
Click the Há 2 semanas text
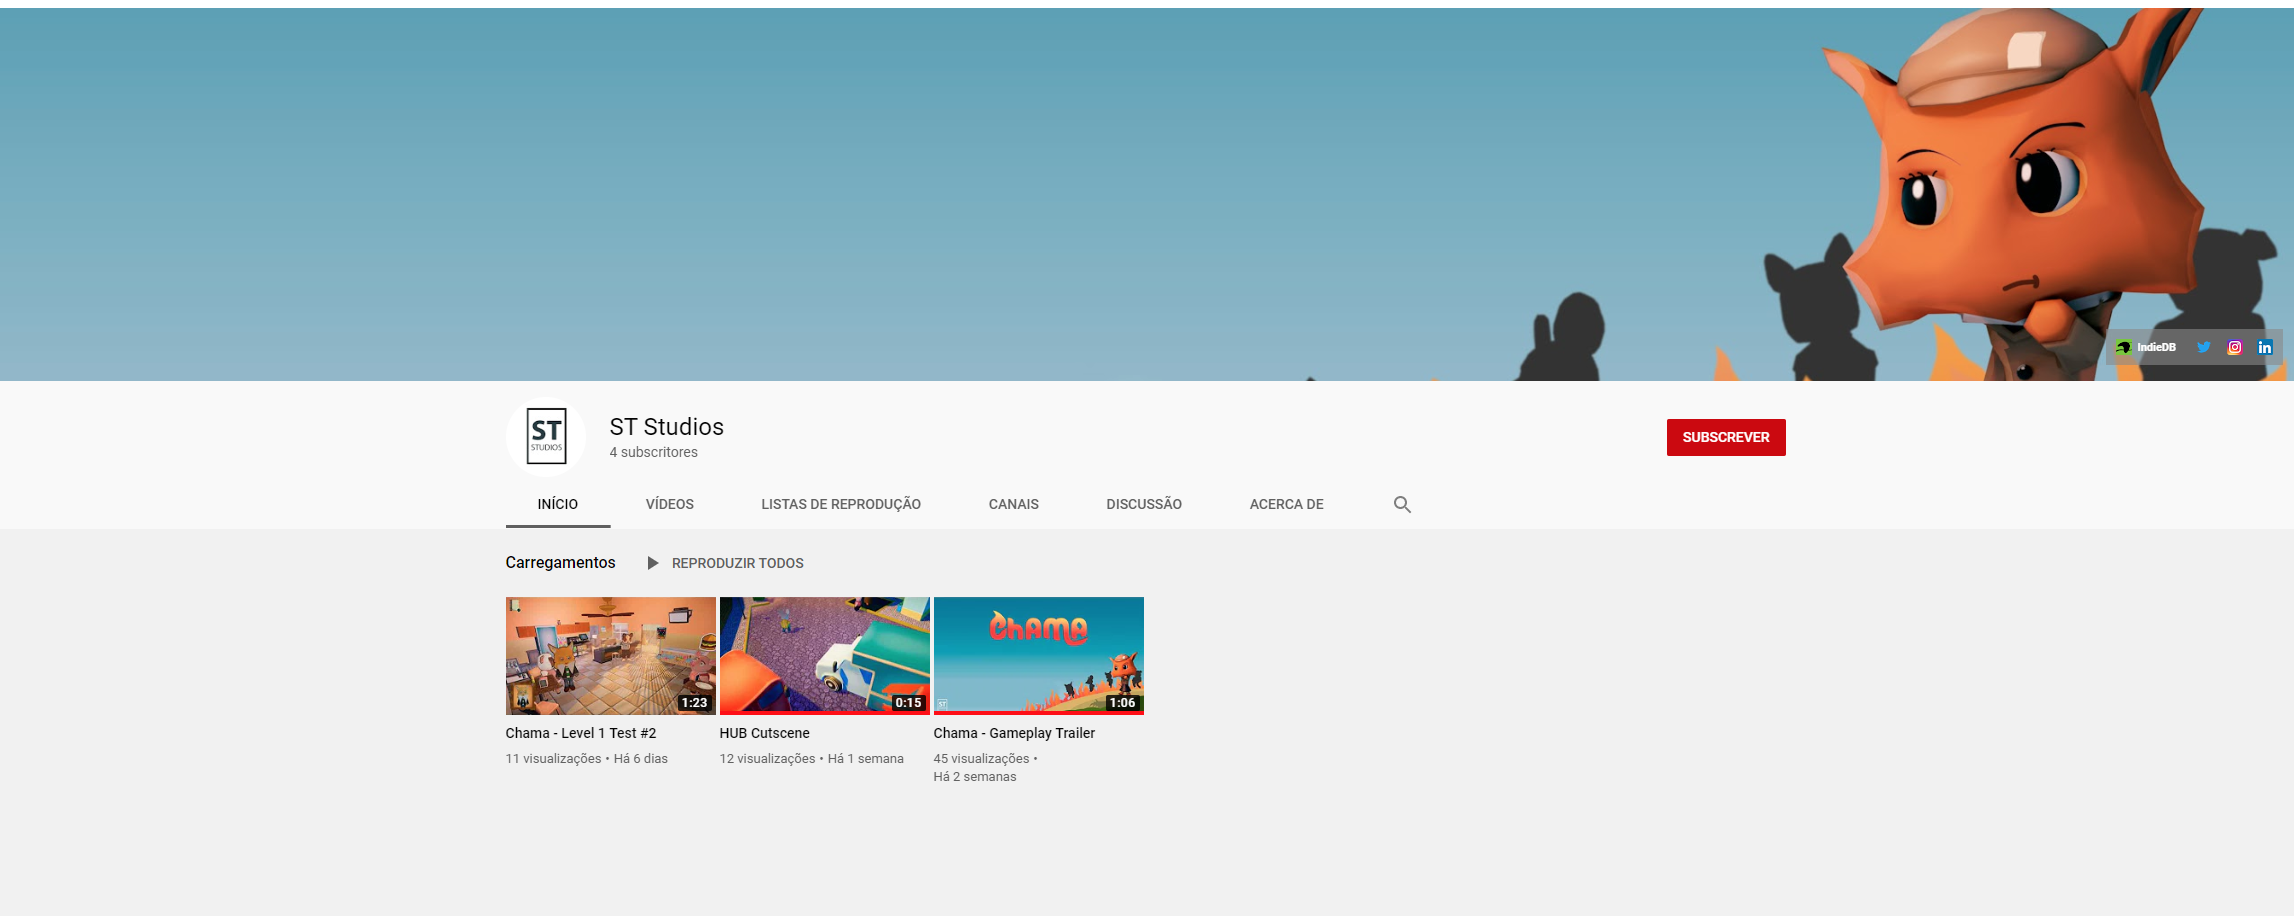click(x=974, y=777)
